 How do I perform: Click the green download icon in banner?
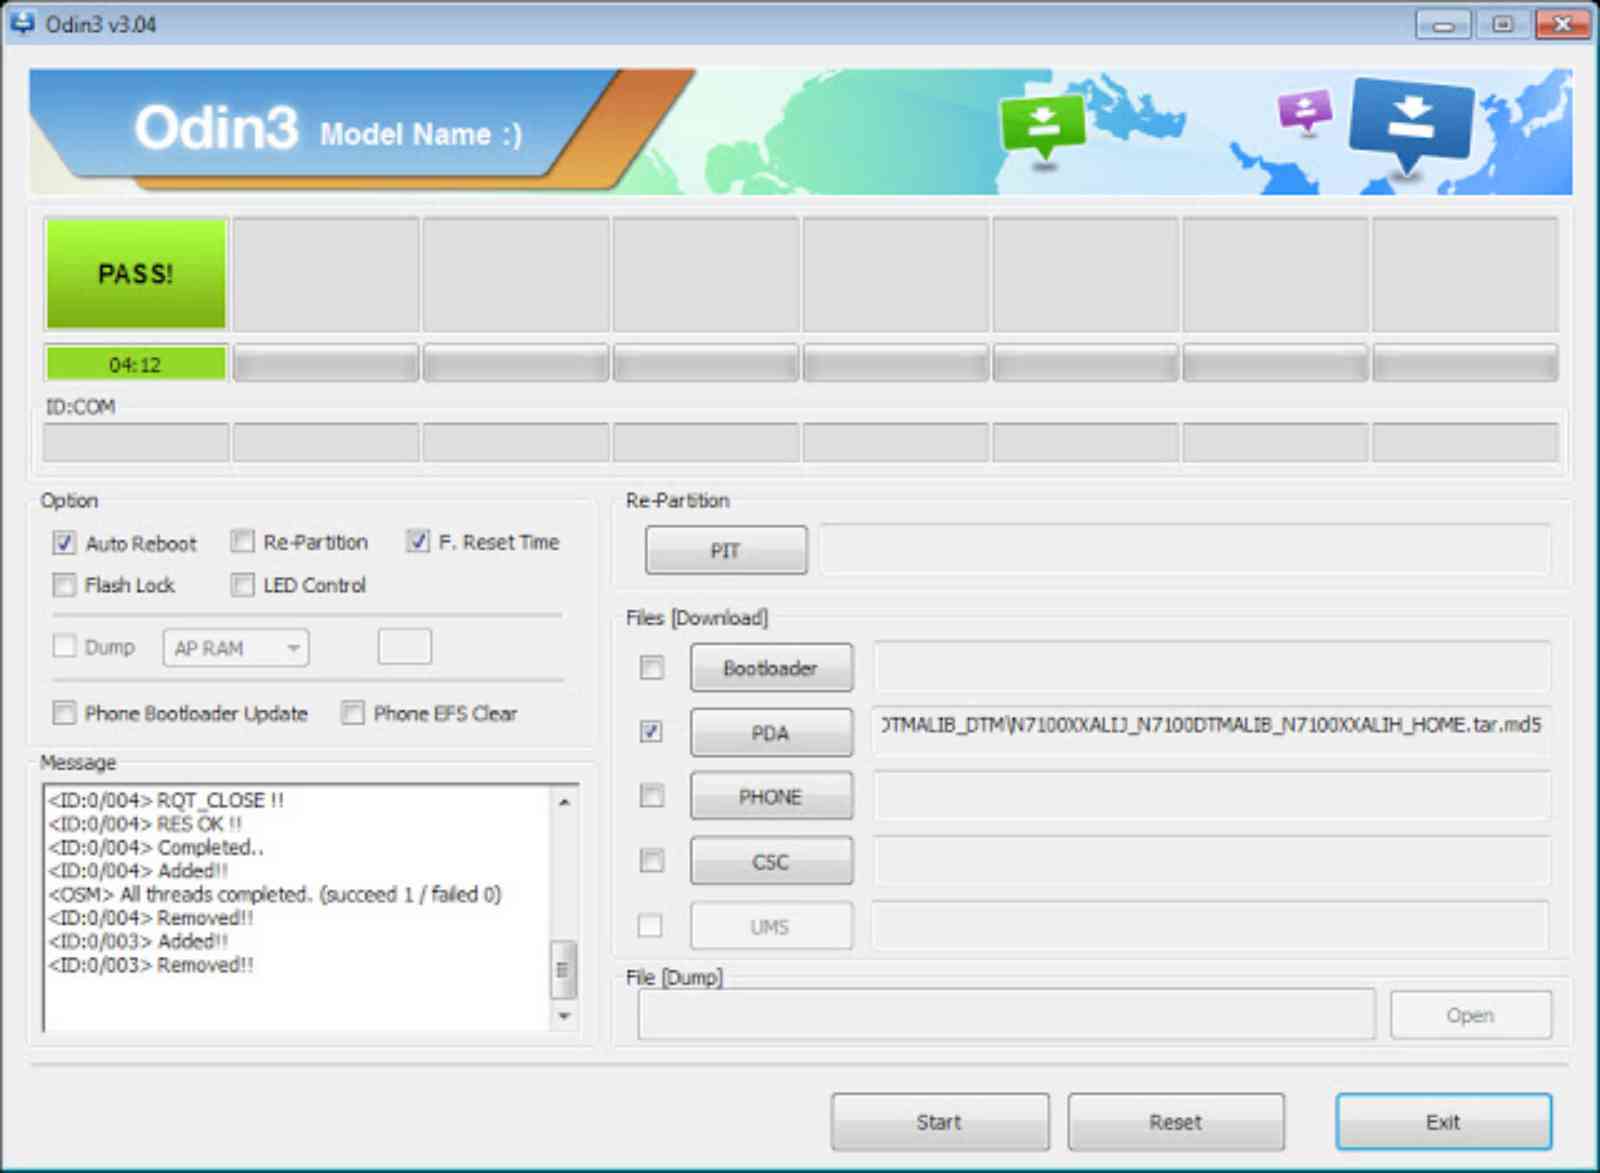1043,127
